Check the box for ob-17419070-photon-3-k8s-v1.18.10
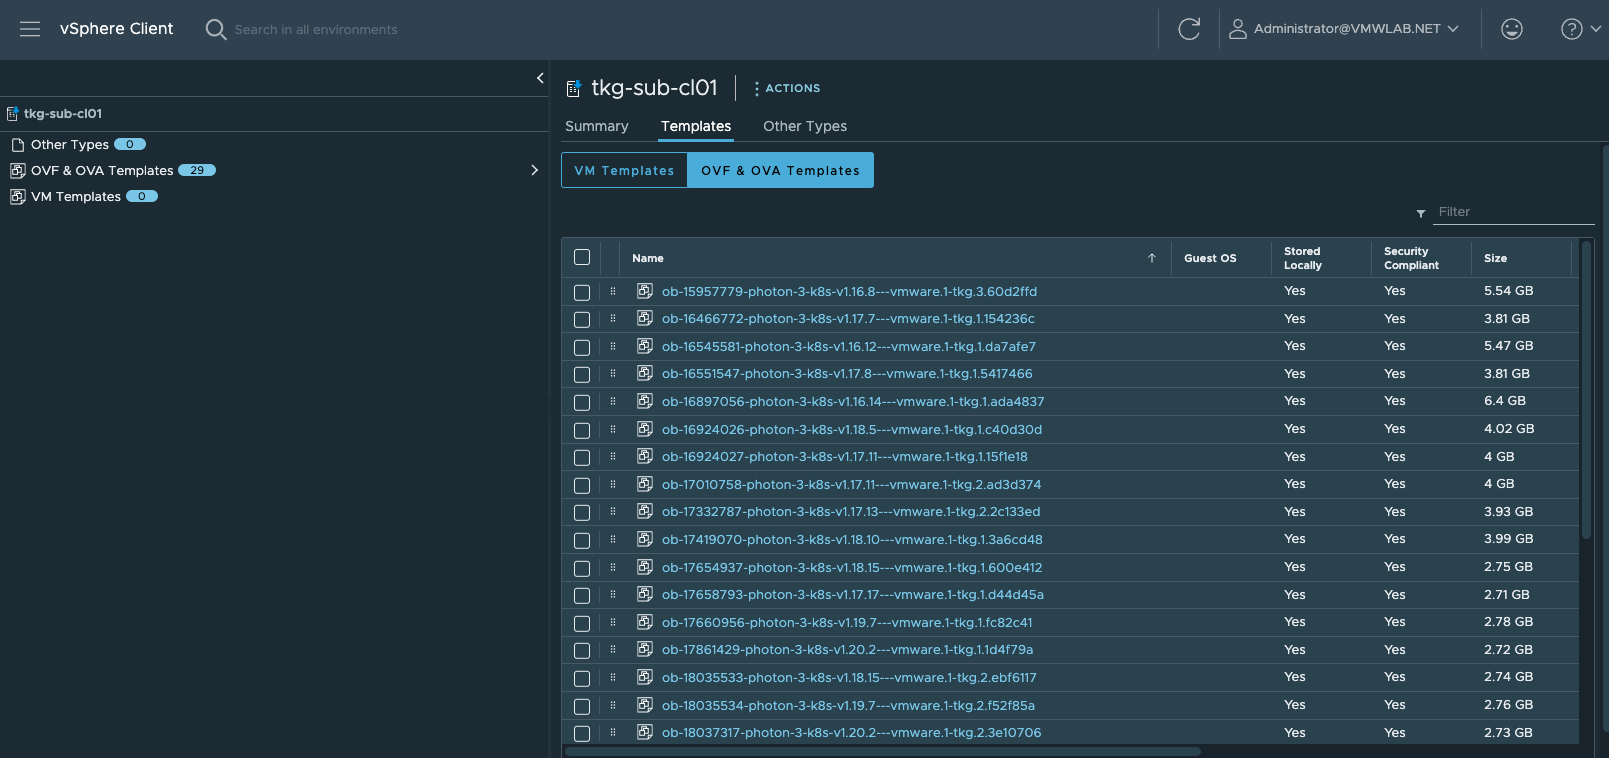Viewport: 1609px width, 758px height. 582,540
